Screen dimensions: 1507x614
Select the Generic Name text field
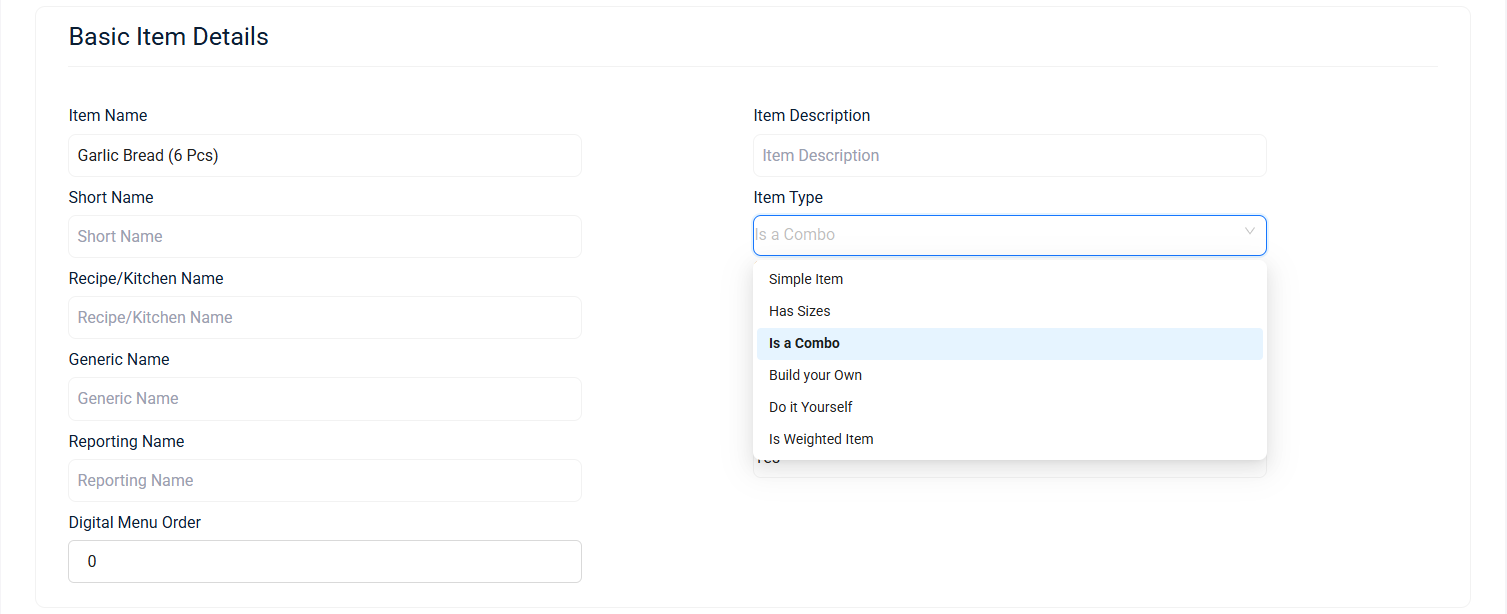click(324, 399)
